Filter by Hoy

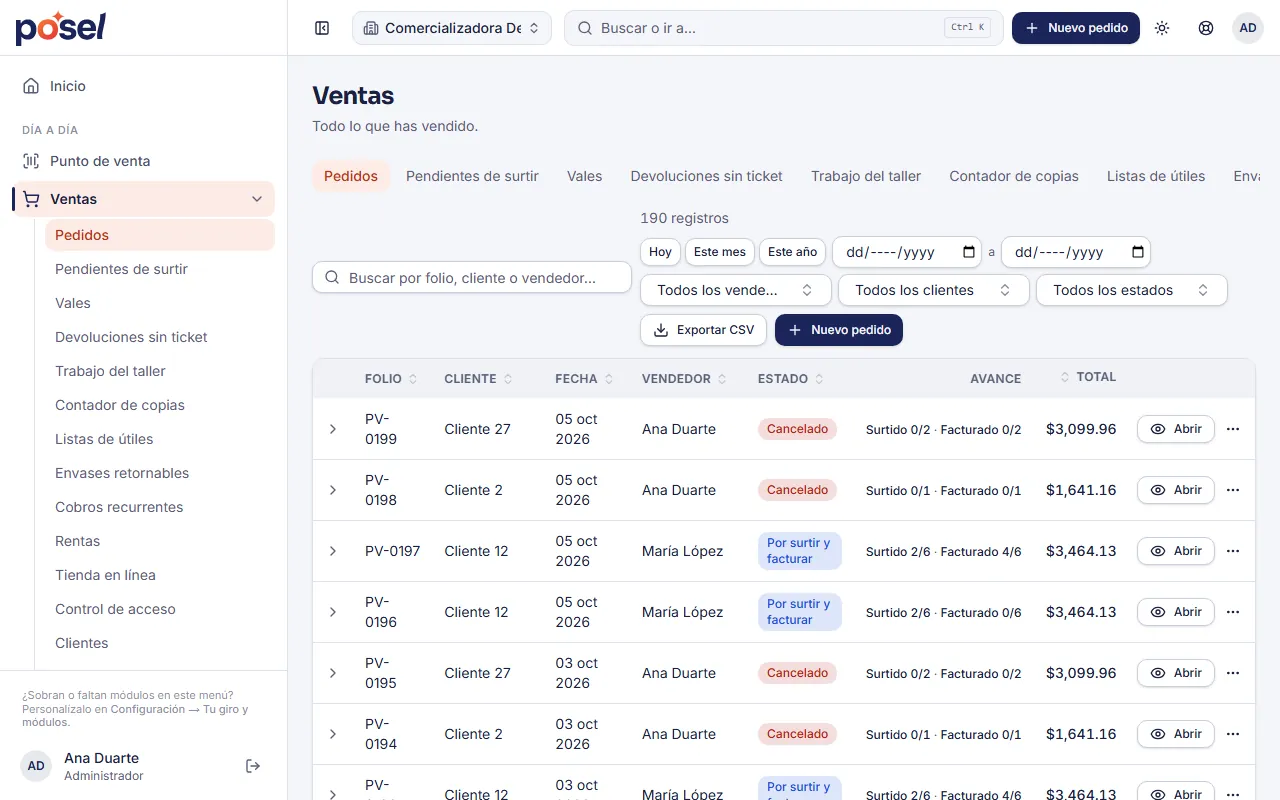click(x=660, y=252)
